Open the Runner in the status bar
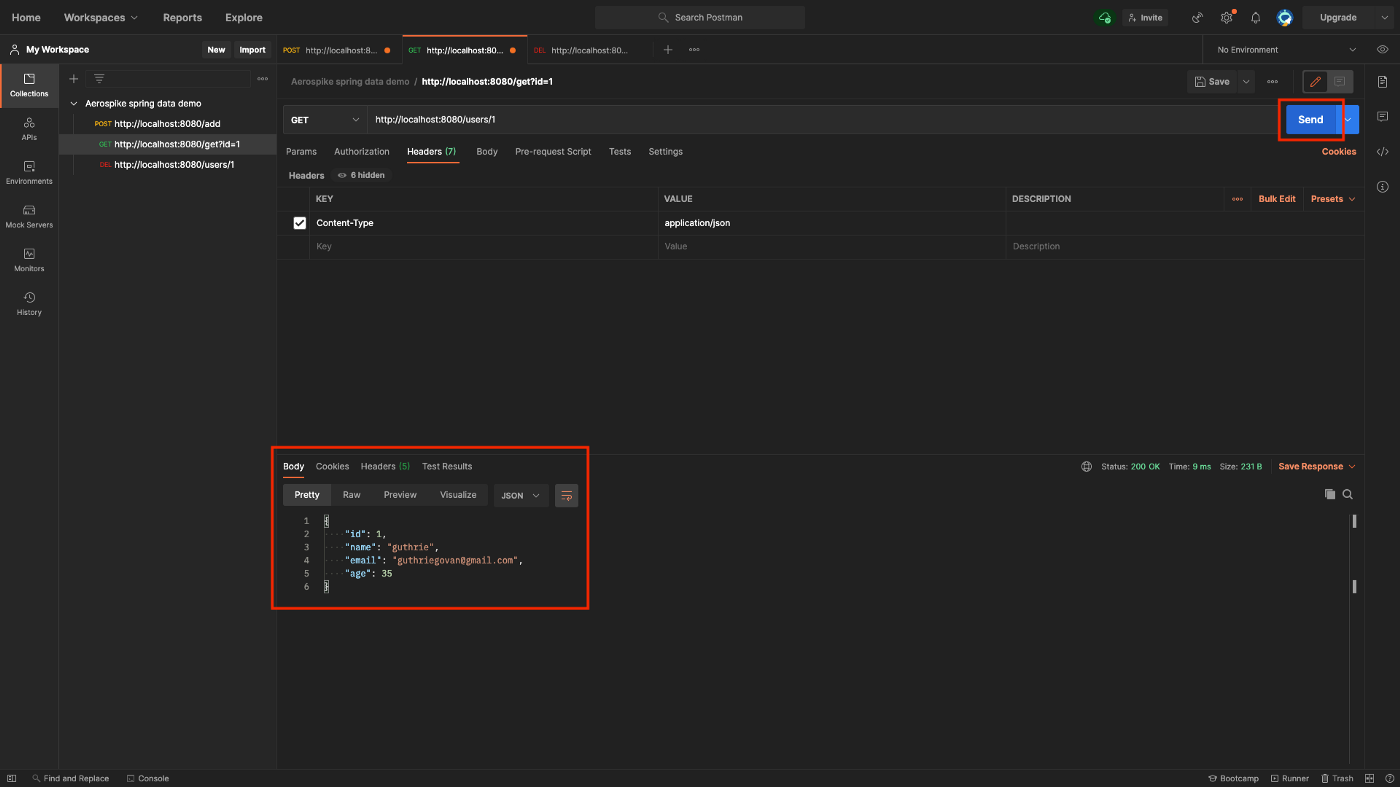Viewport: 1400px width, 787px height. tap(1290, 778)
